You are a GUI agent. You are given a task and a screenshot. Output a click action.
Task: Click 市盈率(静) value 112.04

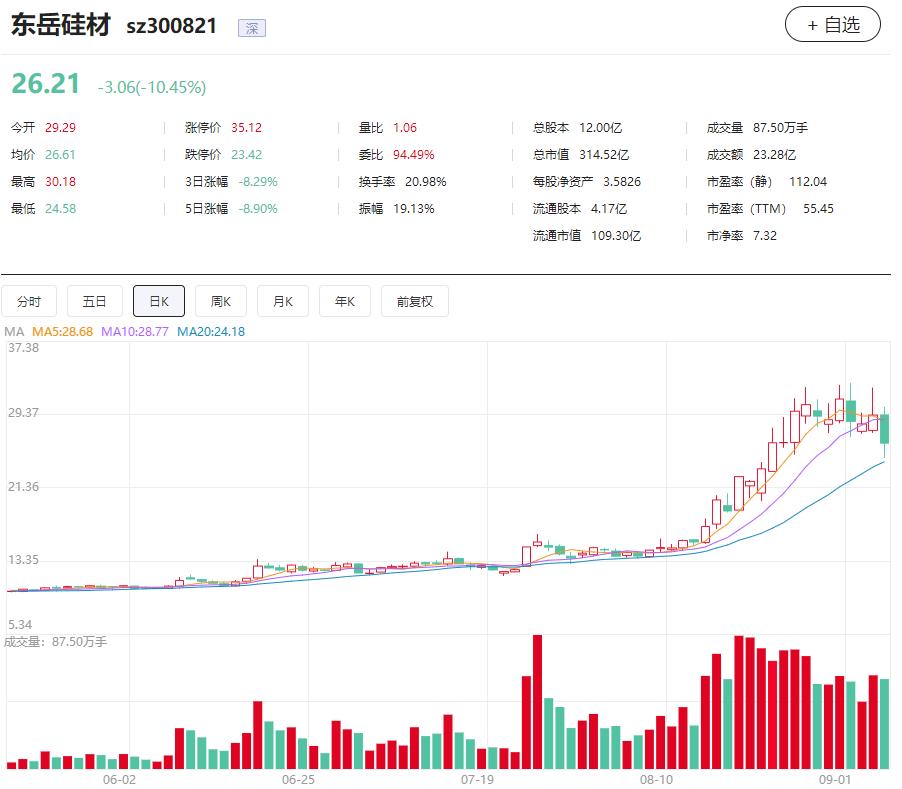(x=808, y=182)
